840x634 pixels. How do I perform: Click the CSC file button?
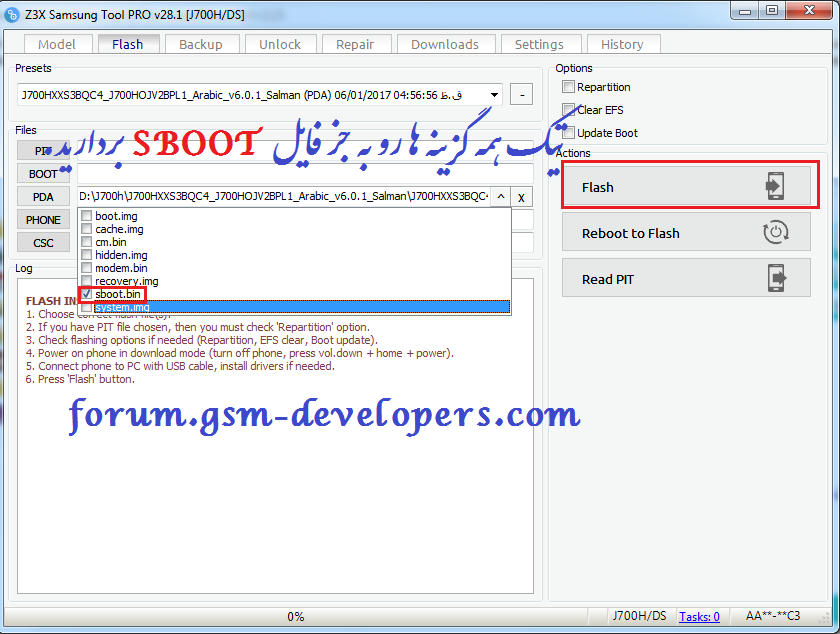[43, 243]
